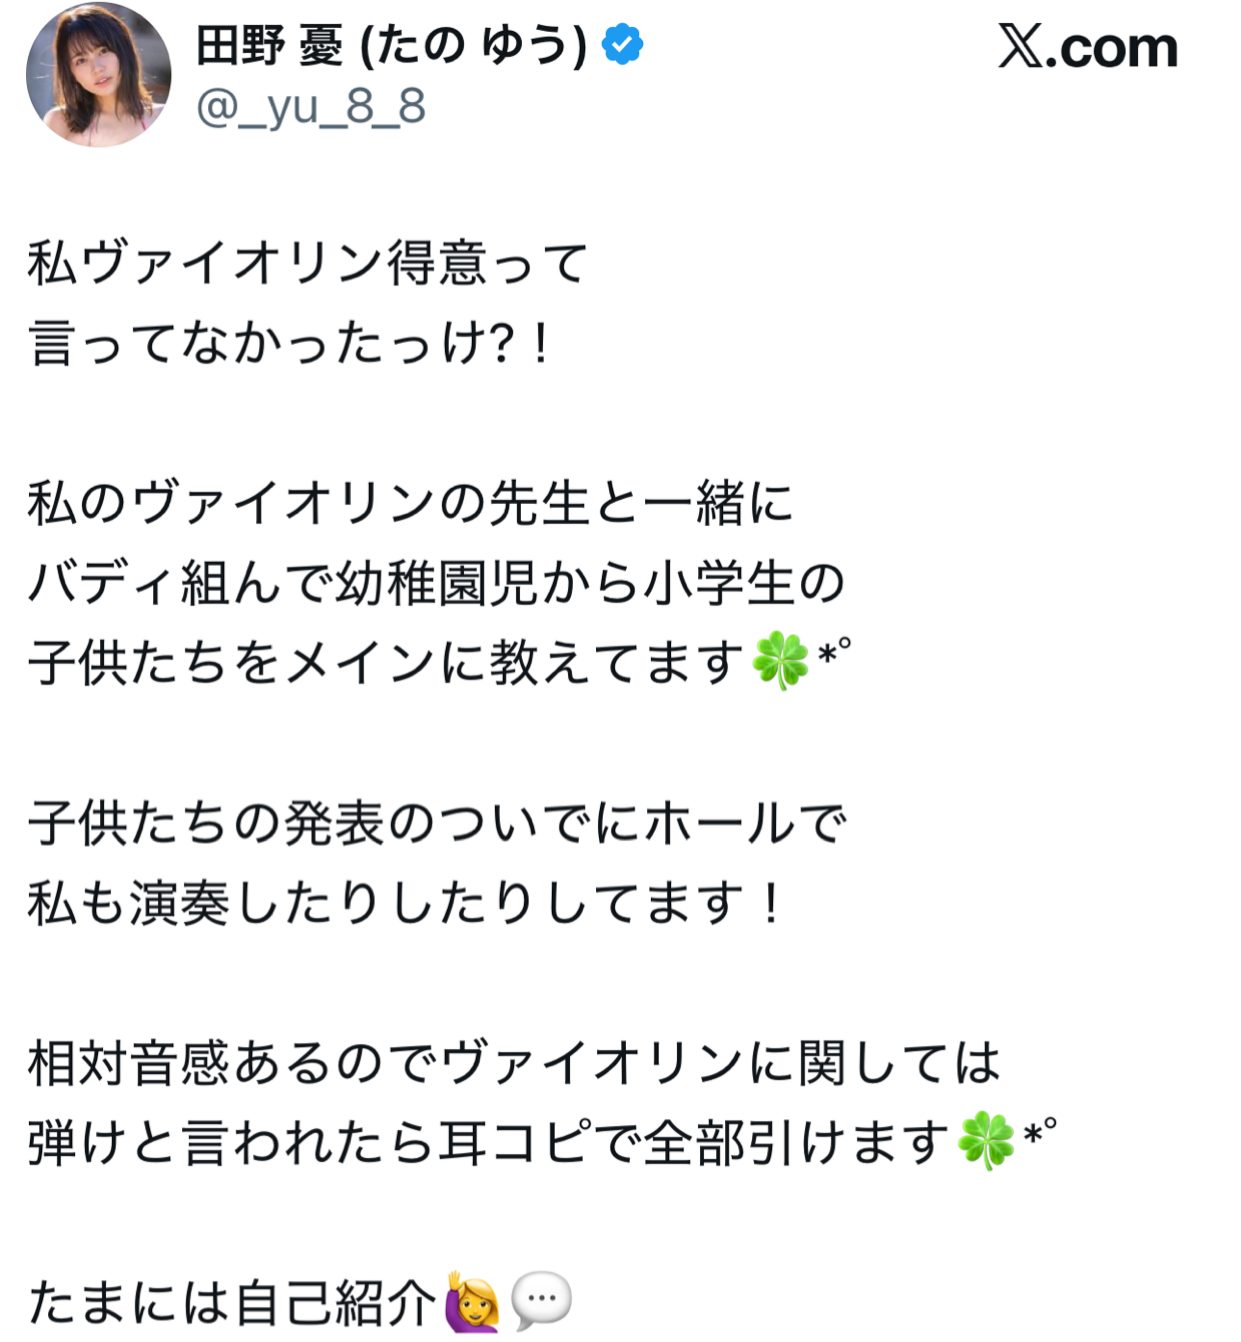Click the speech bubble emoji
This screenshot has width=1241, height=1342.
(541, 1301)
